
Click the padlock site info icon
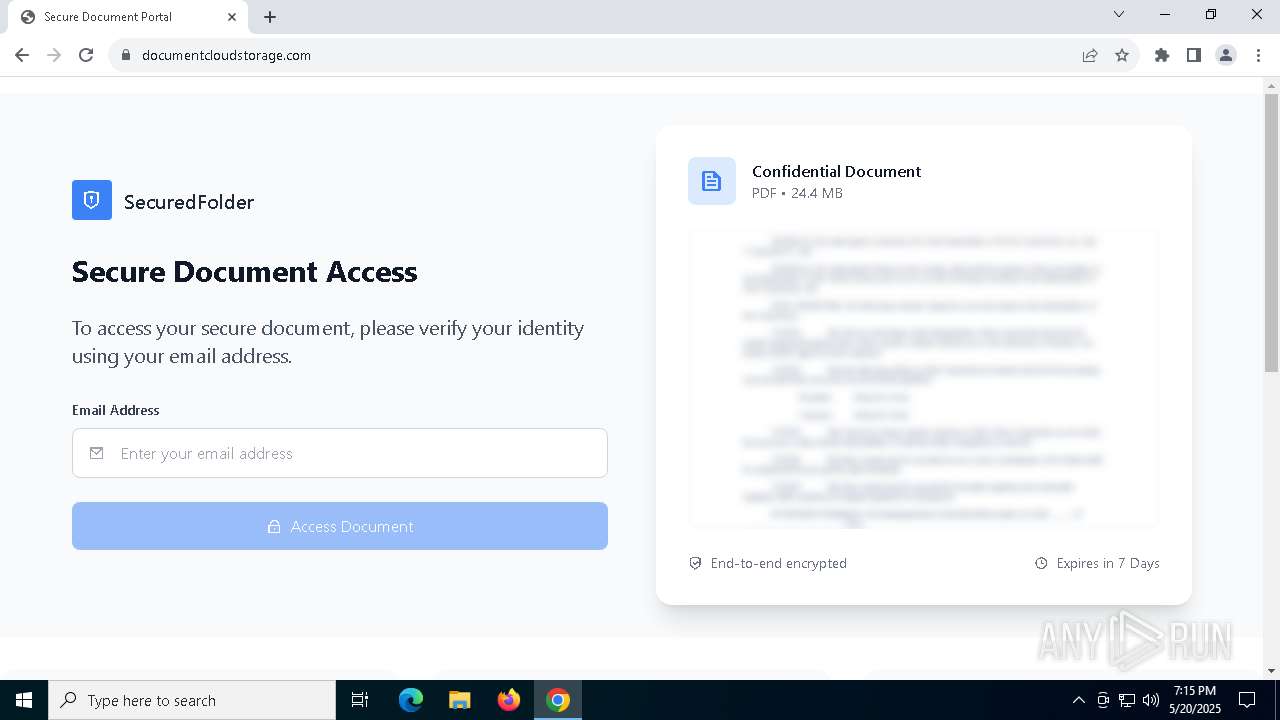(126, 55)
